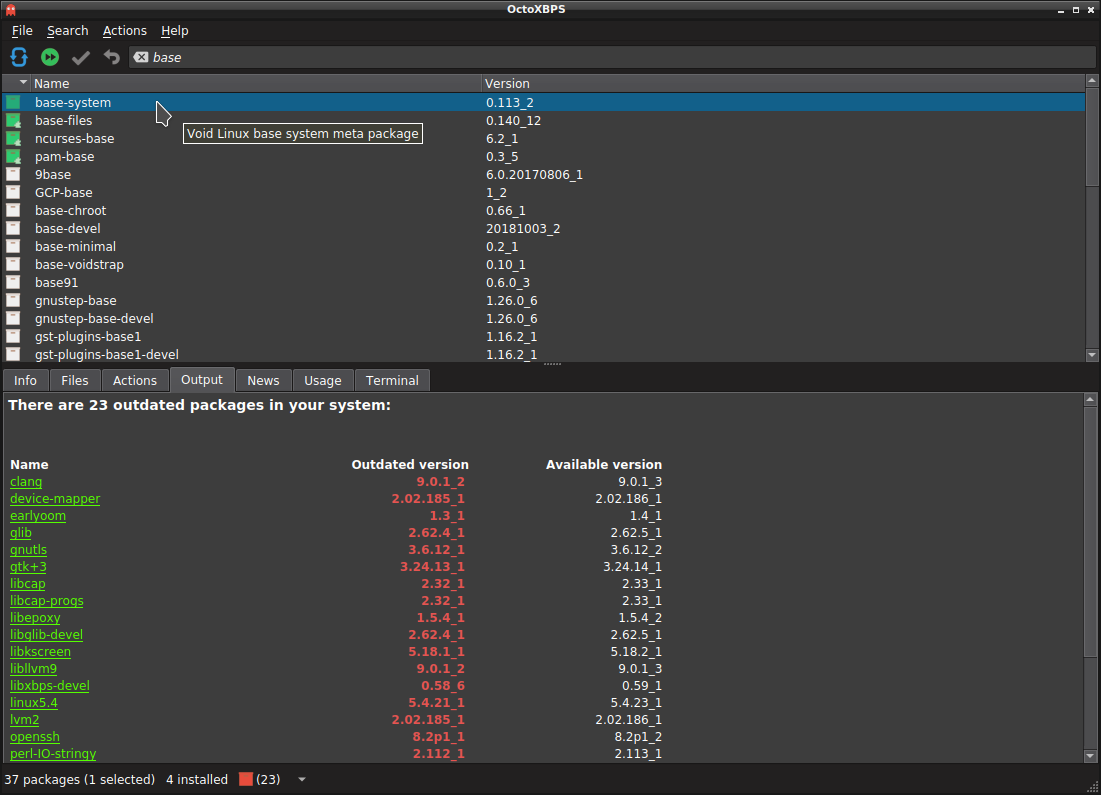Click the output pane scroll-up arrow
Image resolution: width=1101 pixels, height=795 pixels.
(x=1090, y=400)
